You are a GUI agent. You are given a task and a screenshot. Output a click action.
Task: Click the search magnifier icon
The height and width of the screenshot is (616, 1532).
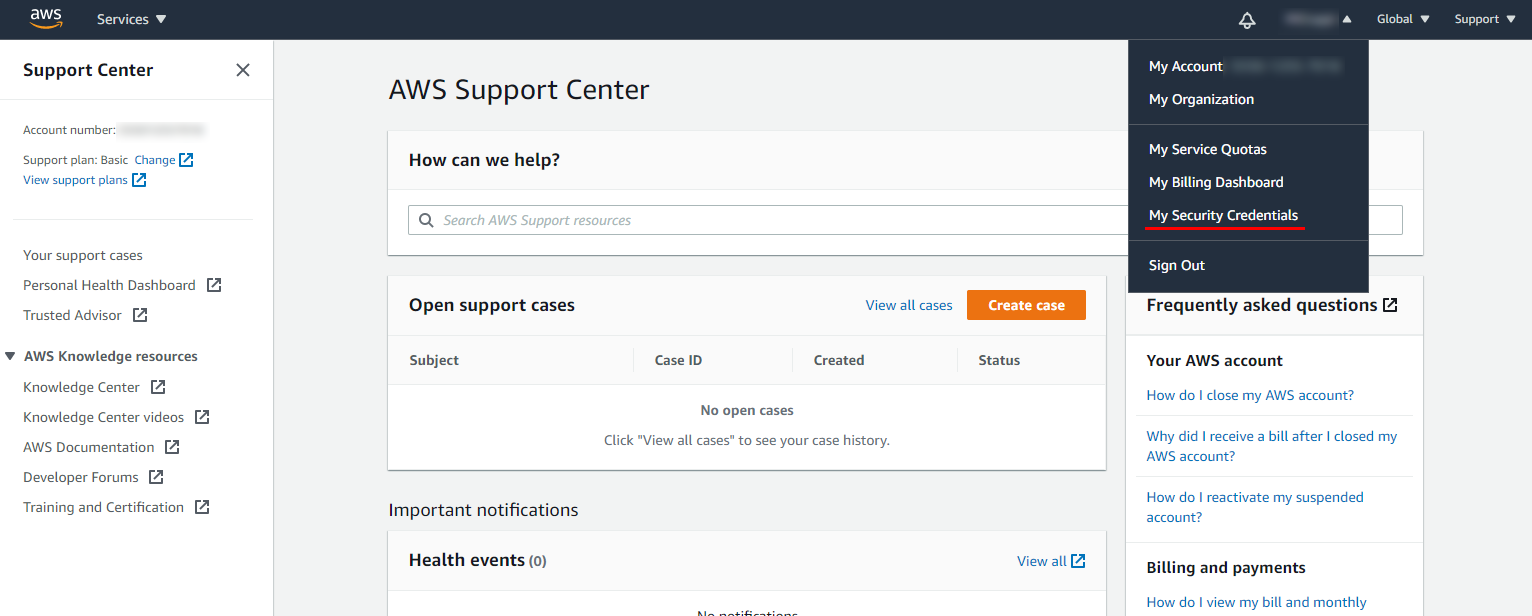point(426,220)
